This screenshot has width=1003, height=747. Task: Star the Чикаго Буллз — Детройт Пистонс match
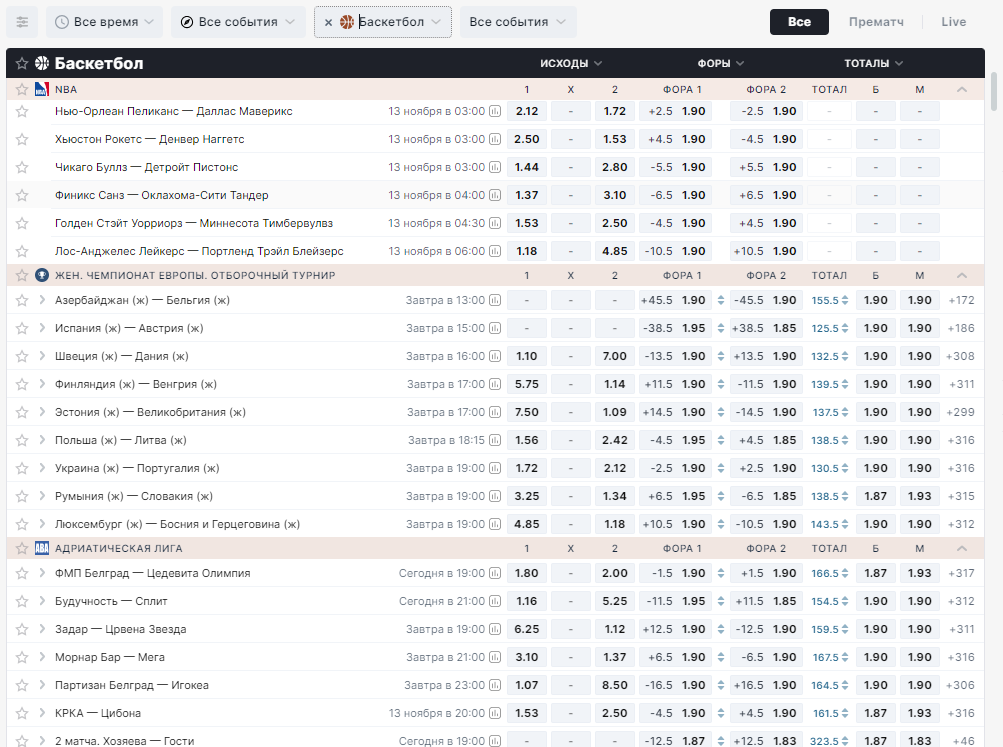coord(22,168)
